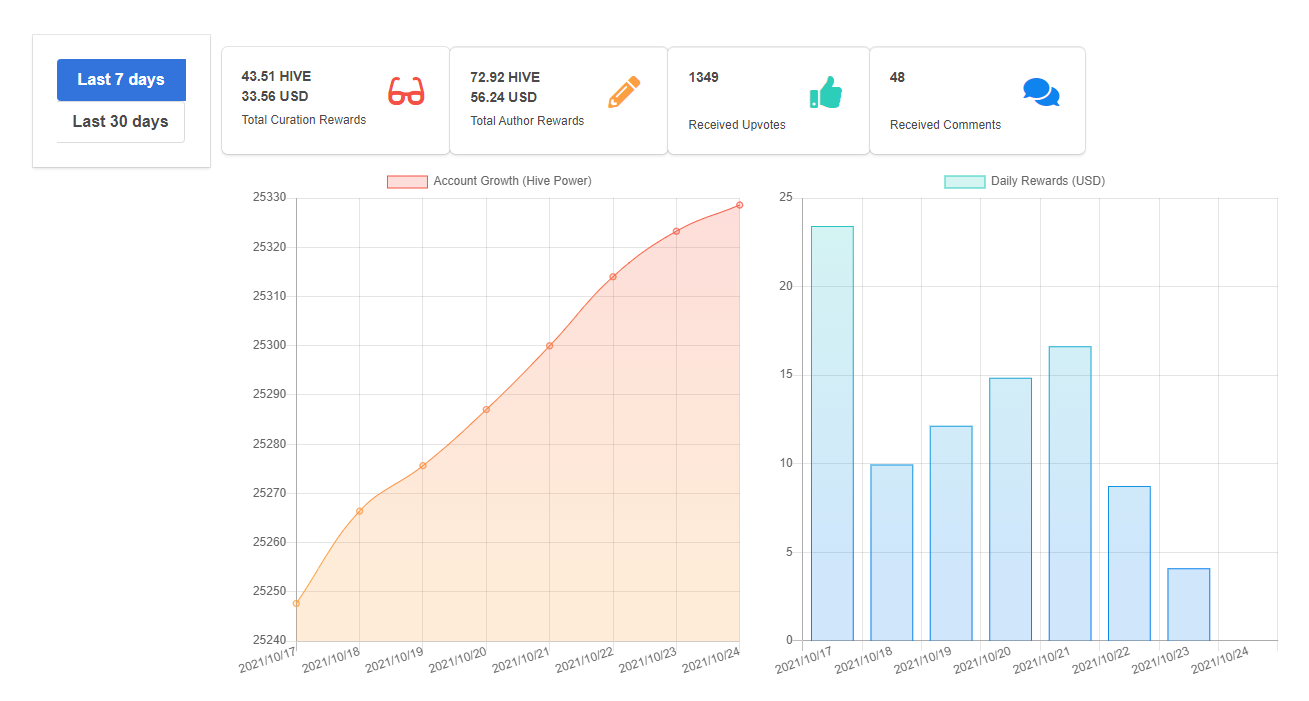The width and height of the screenshot is (1309, 701).
Task: Click the green thumbs-up upvotes icon
Action: [825, 92]
